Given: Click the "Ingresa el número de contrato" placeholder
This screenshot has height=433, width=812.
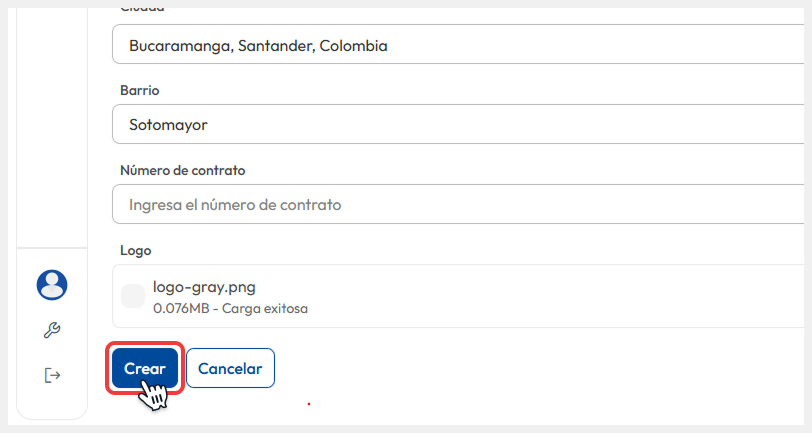Looking at the screenshot, I should [235, 205].
